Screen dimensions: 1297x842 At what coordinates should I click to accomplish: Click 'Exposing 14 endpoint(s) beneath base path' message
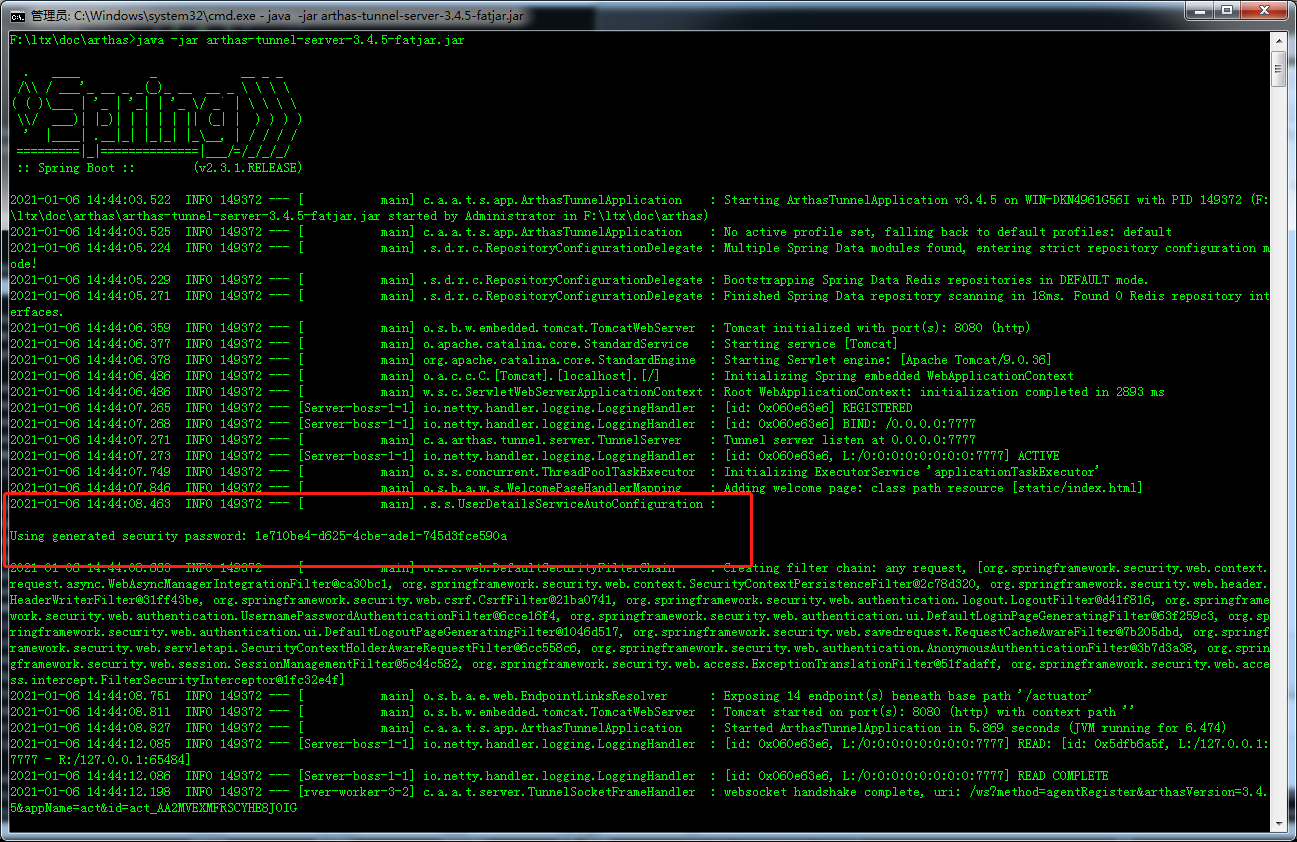tap(907, 696)
